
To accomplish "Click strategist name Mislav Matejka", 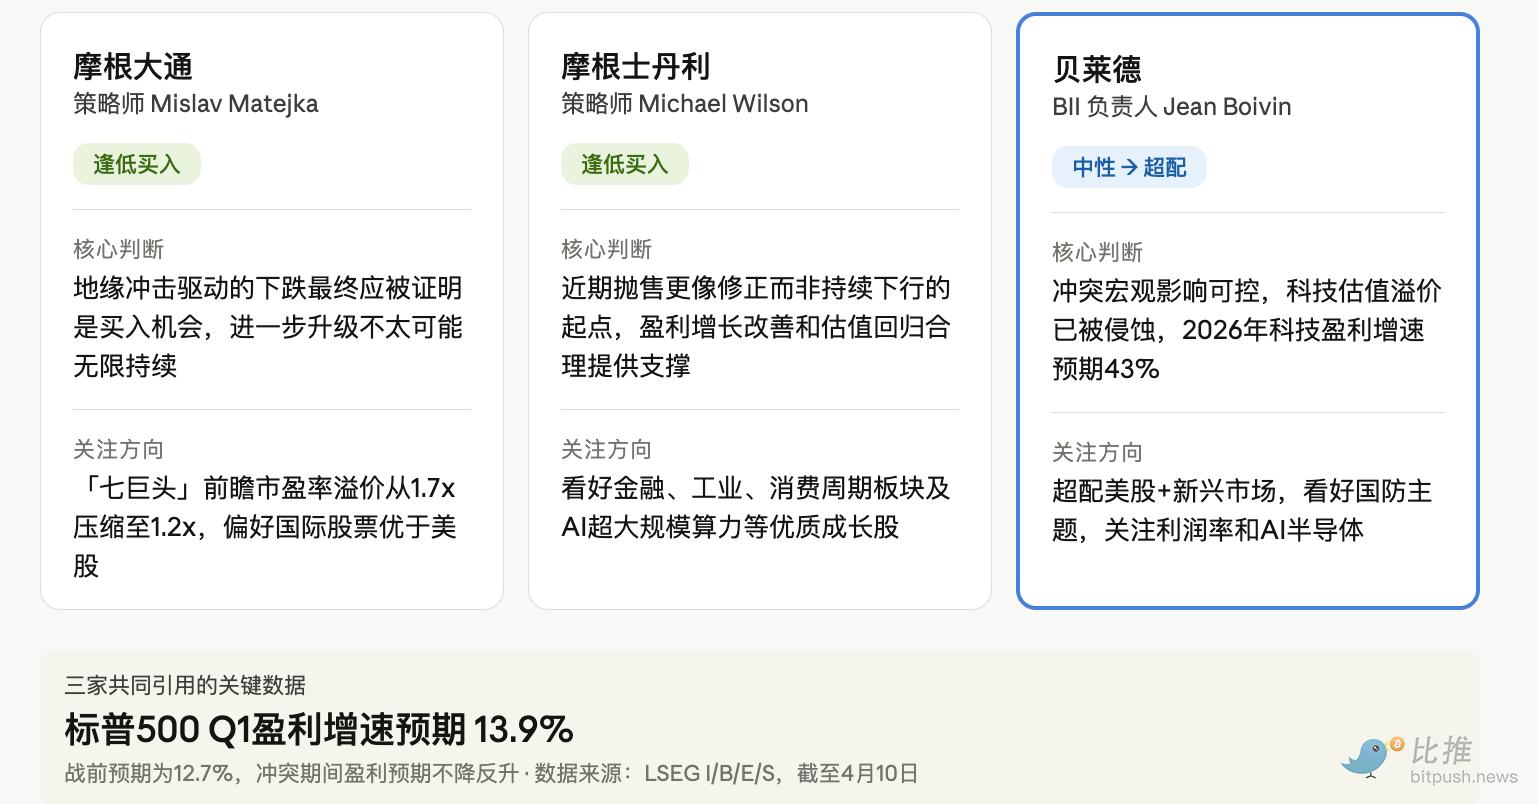I will point(234,104).
